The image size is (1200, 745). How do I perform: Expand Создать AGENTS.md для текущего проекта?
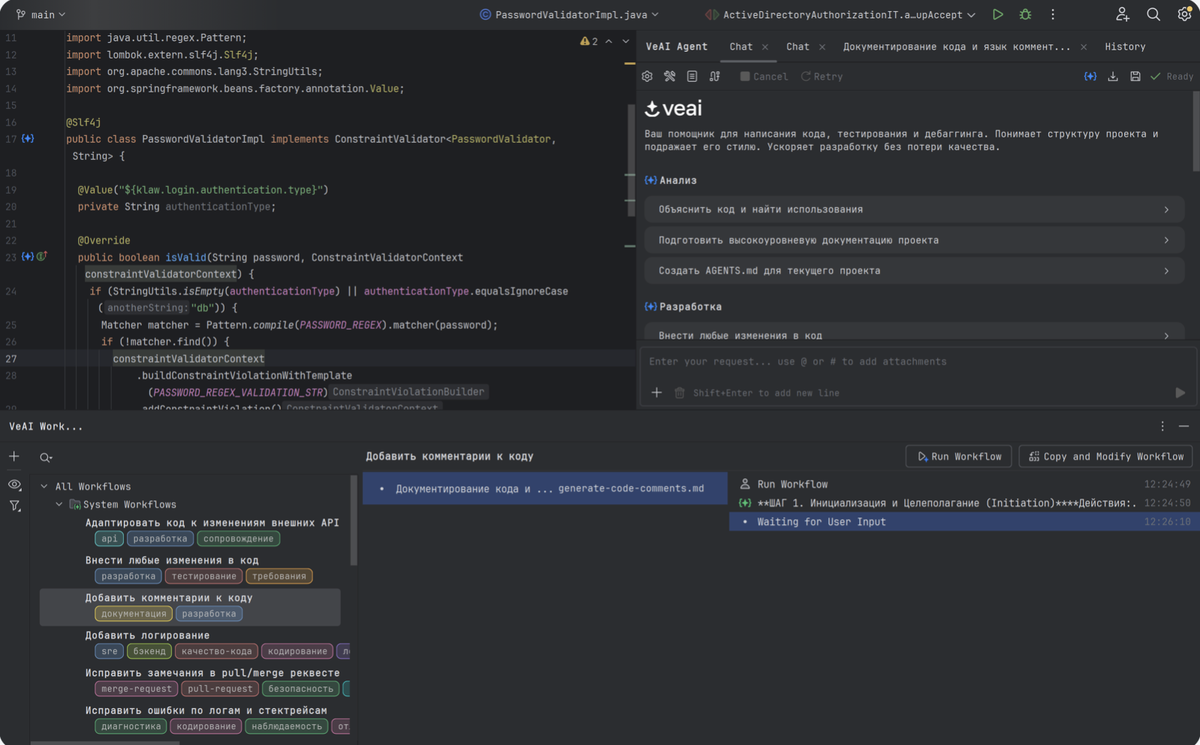[914, 271]
